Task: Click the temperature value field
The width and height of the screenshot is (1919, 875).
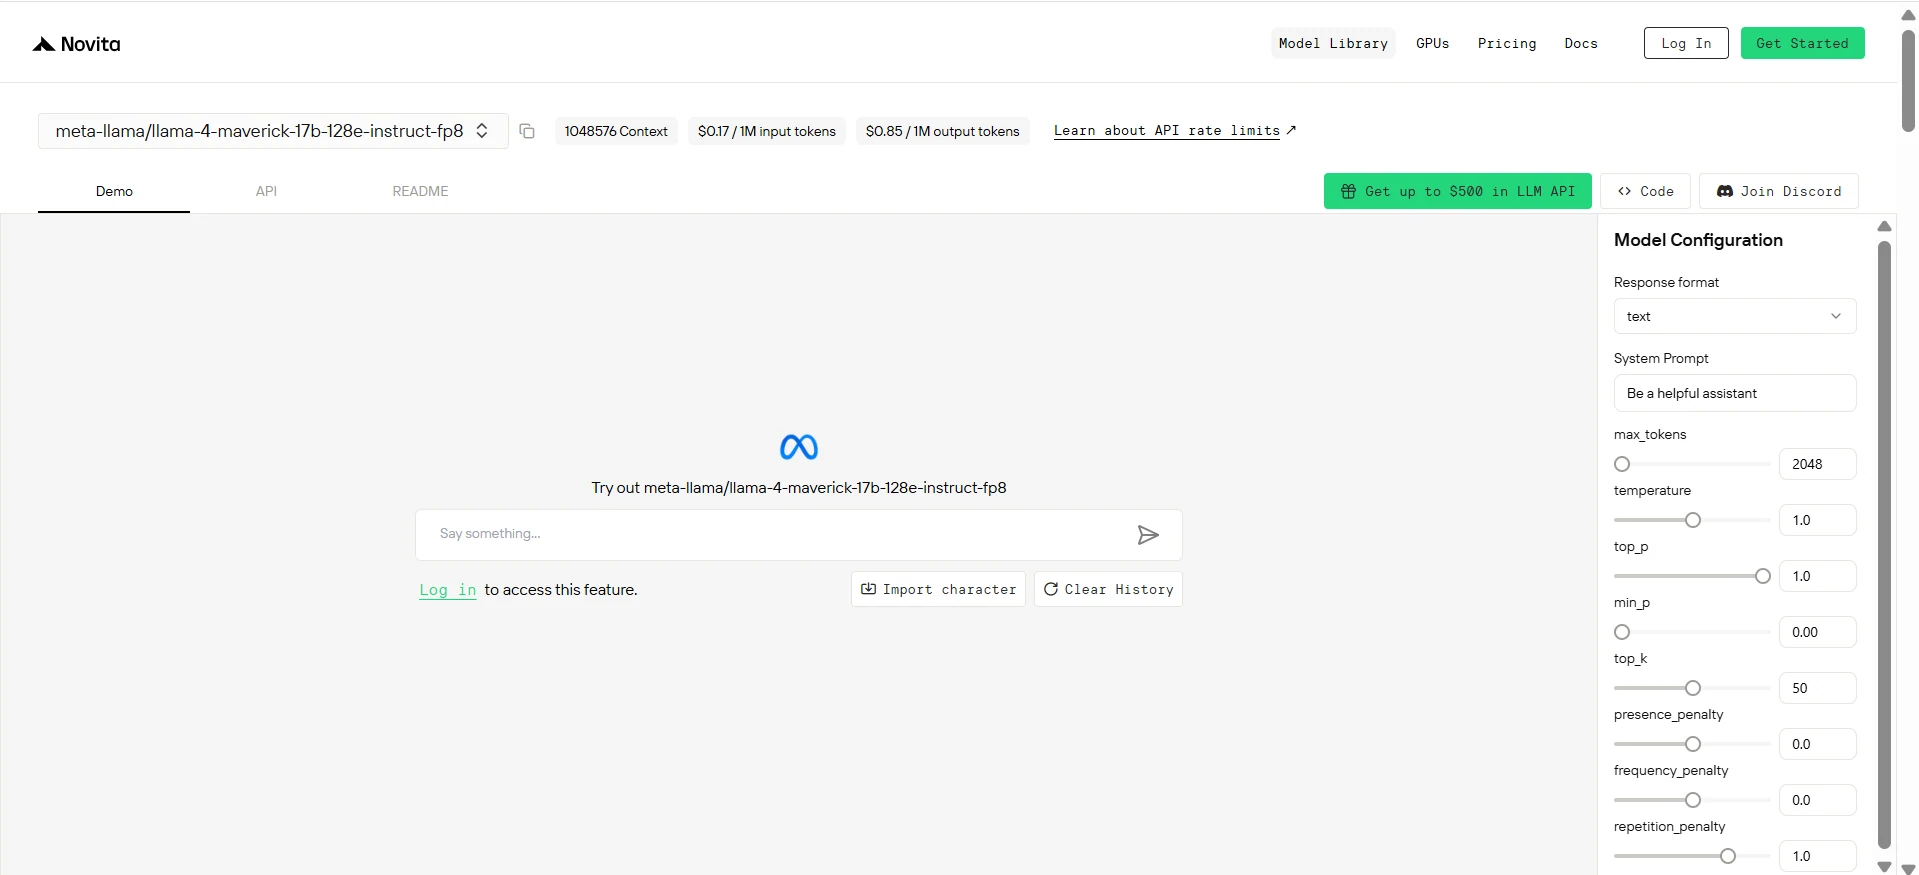Action: point(1818,520)
